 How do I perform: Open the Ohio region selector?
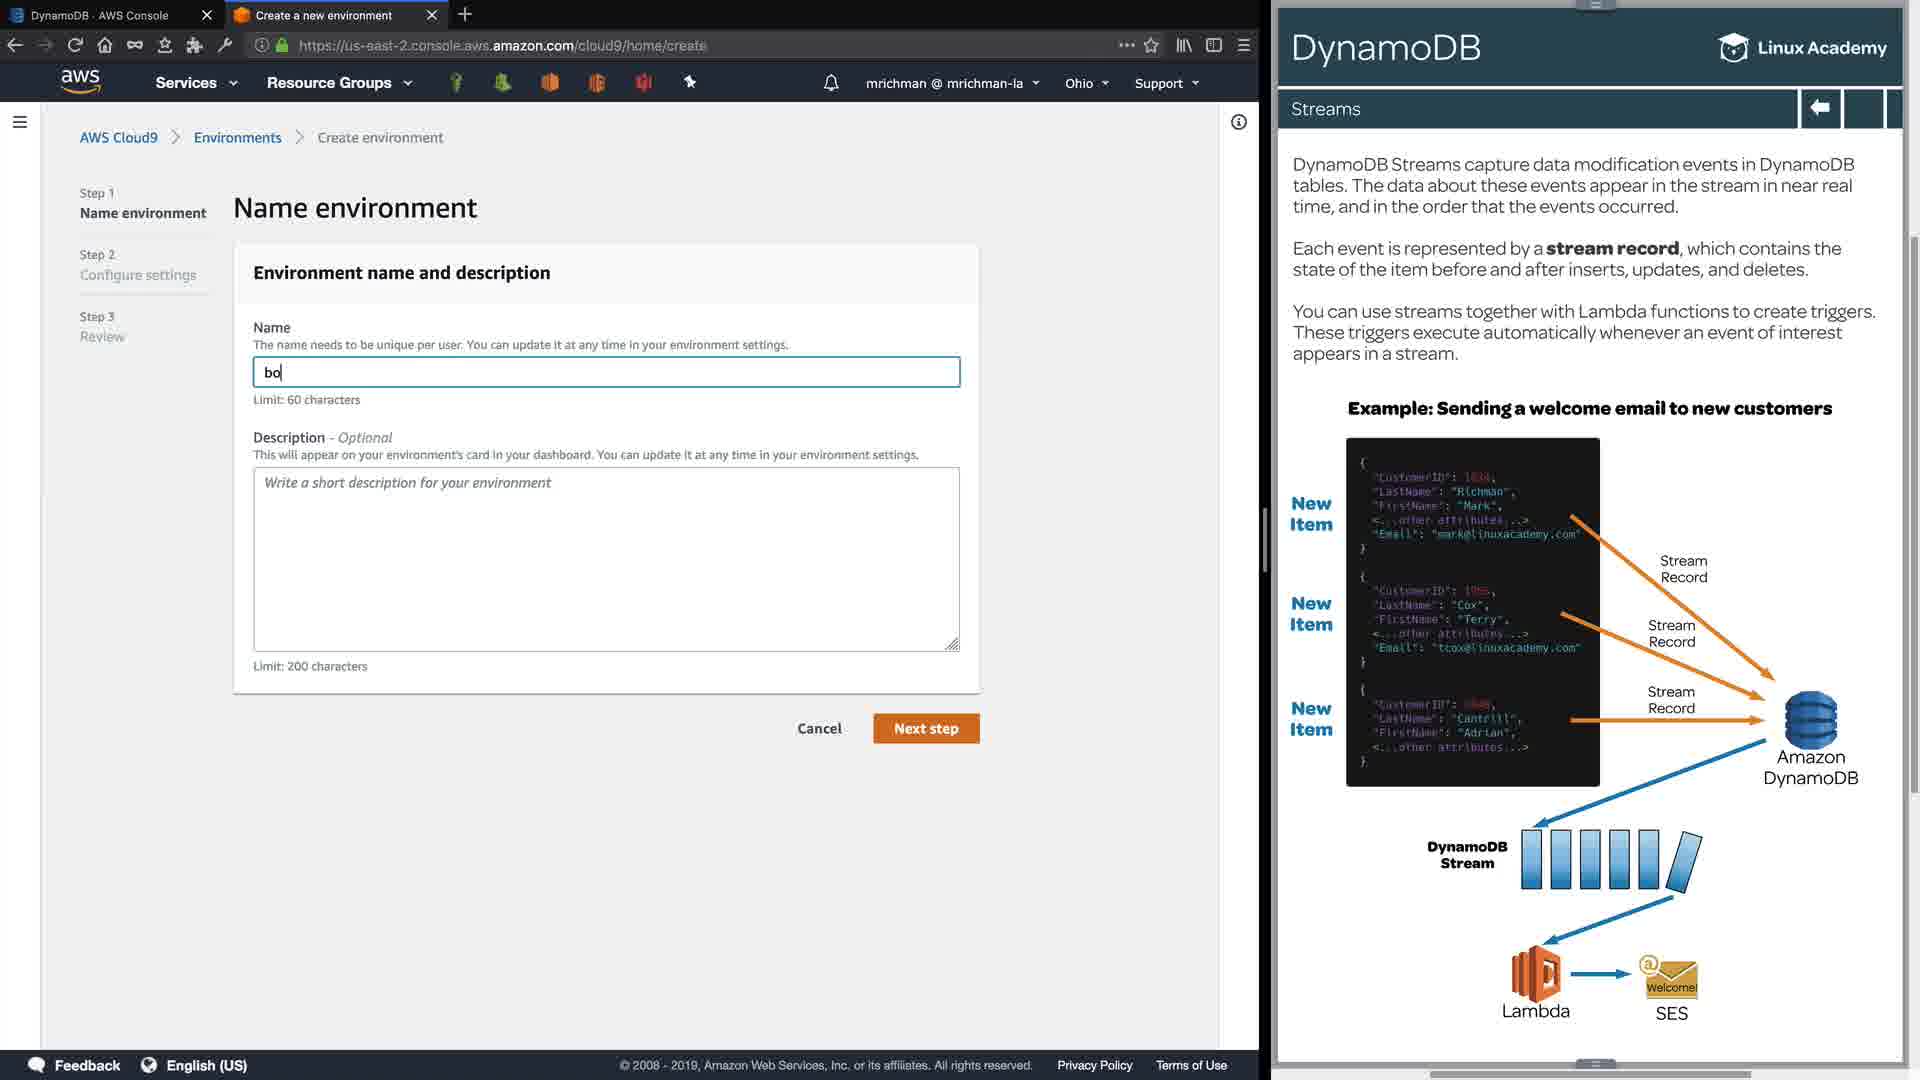click(1086, 83)
